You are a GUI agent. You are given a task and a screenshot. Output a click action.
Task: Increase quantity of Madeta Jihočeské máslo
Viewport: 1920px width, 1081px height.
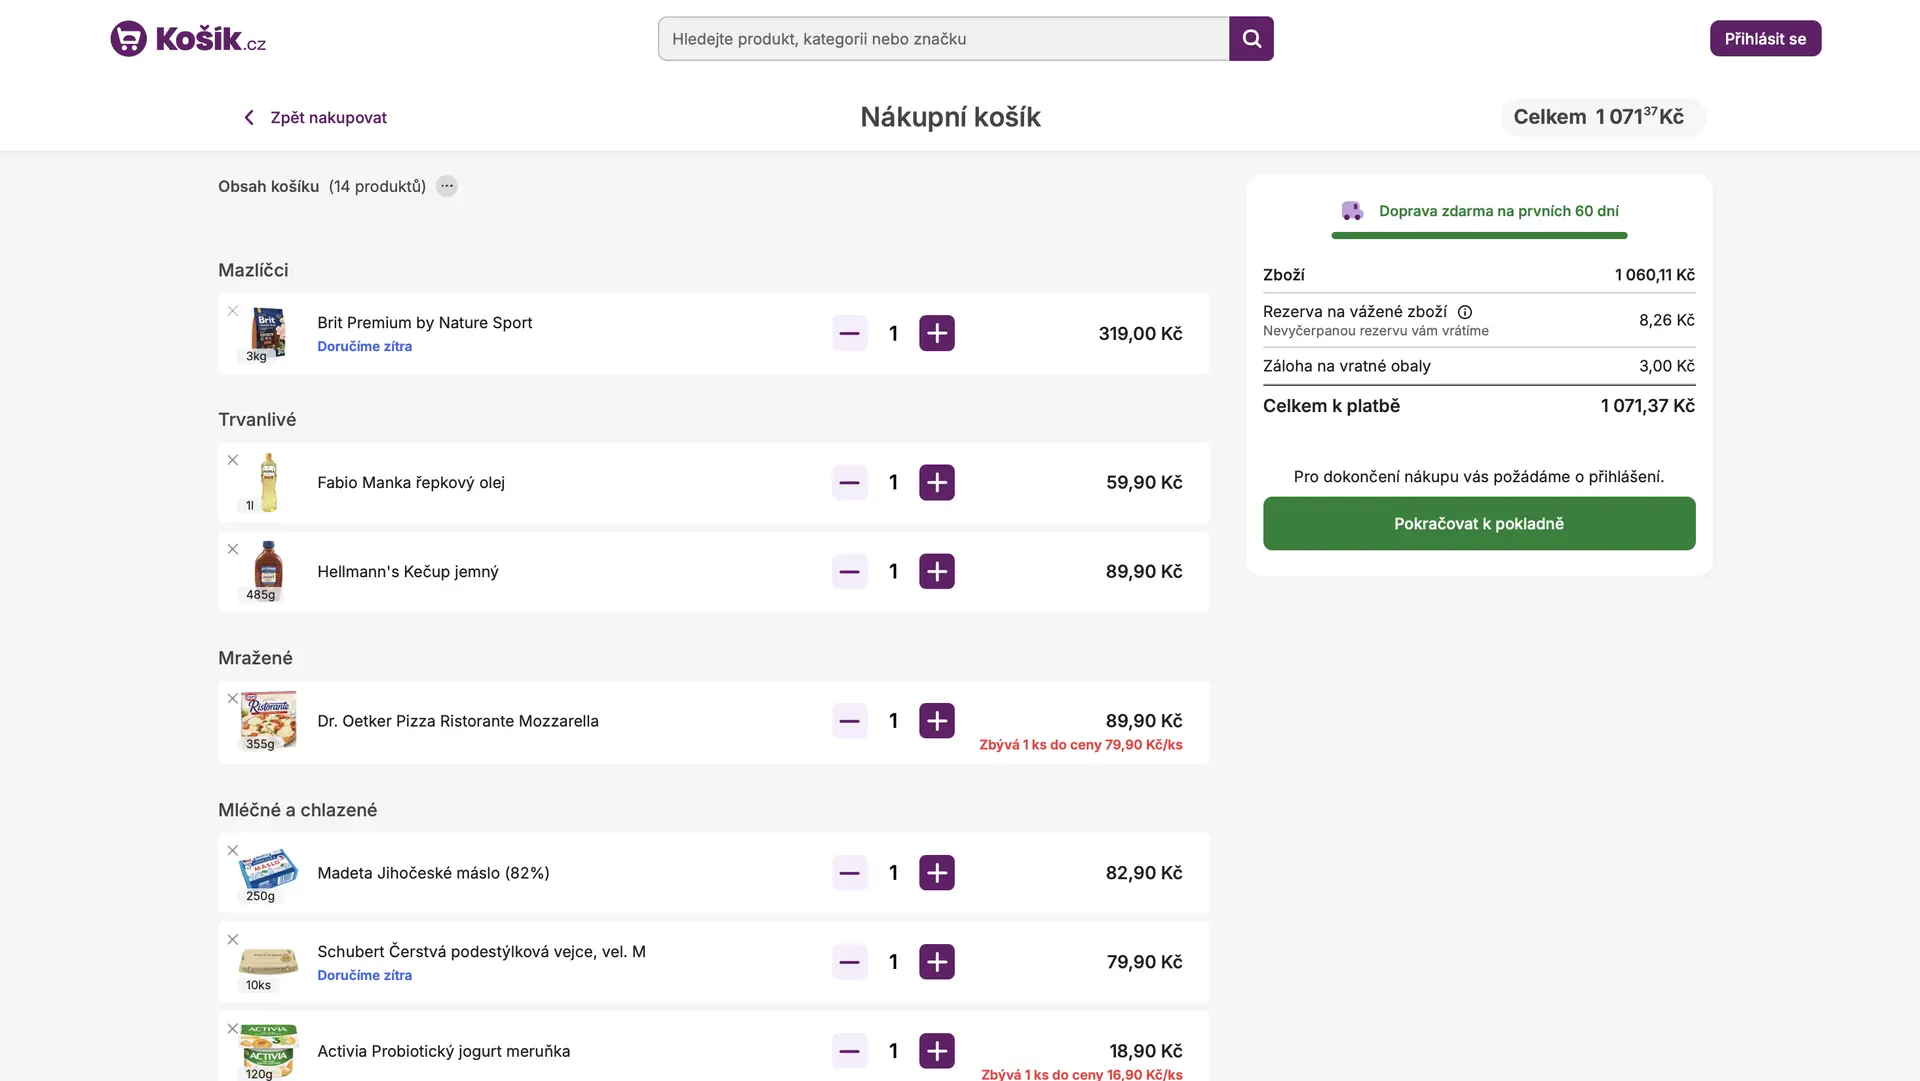[937, 873]
